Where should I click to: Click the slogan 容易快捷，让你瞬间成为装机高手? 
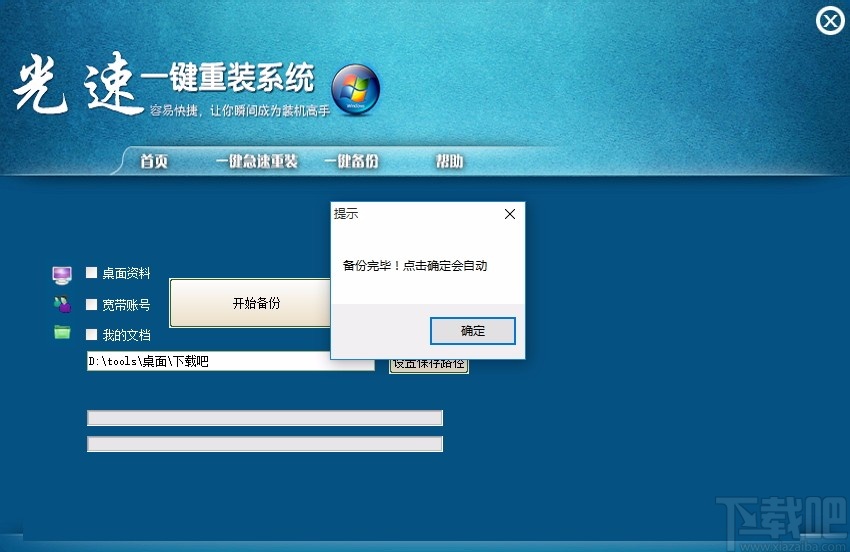pos(240,111)
